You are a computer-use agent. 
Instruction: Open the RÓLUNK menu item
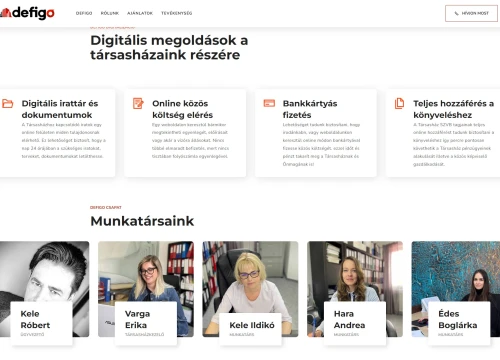pyautogui.click(x=110, y=13)
